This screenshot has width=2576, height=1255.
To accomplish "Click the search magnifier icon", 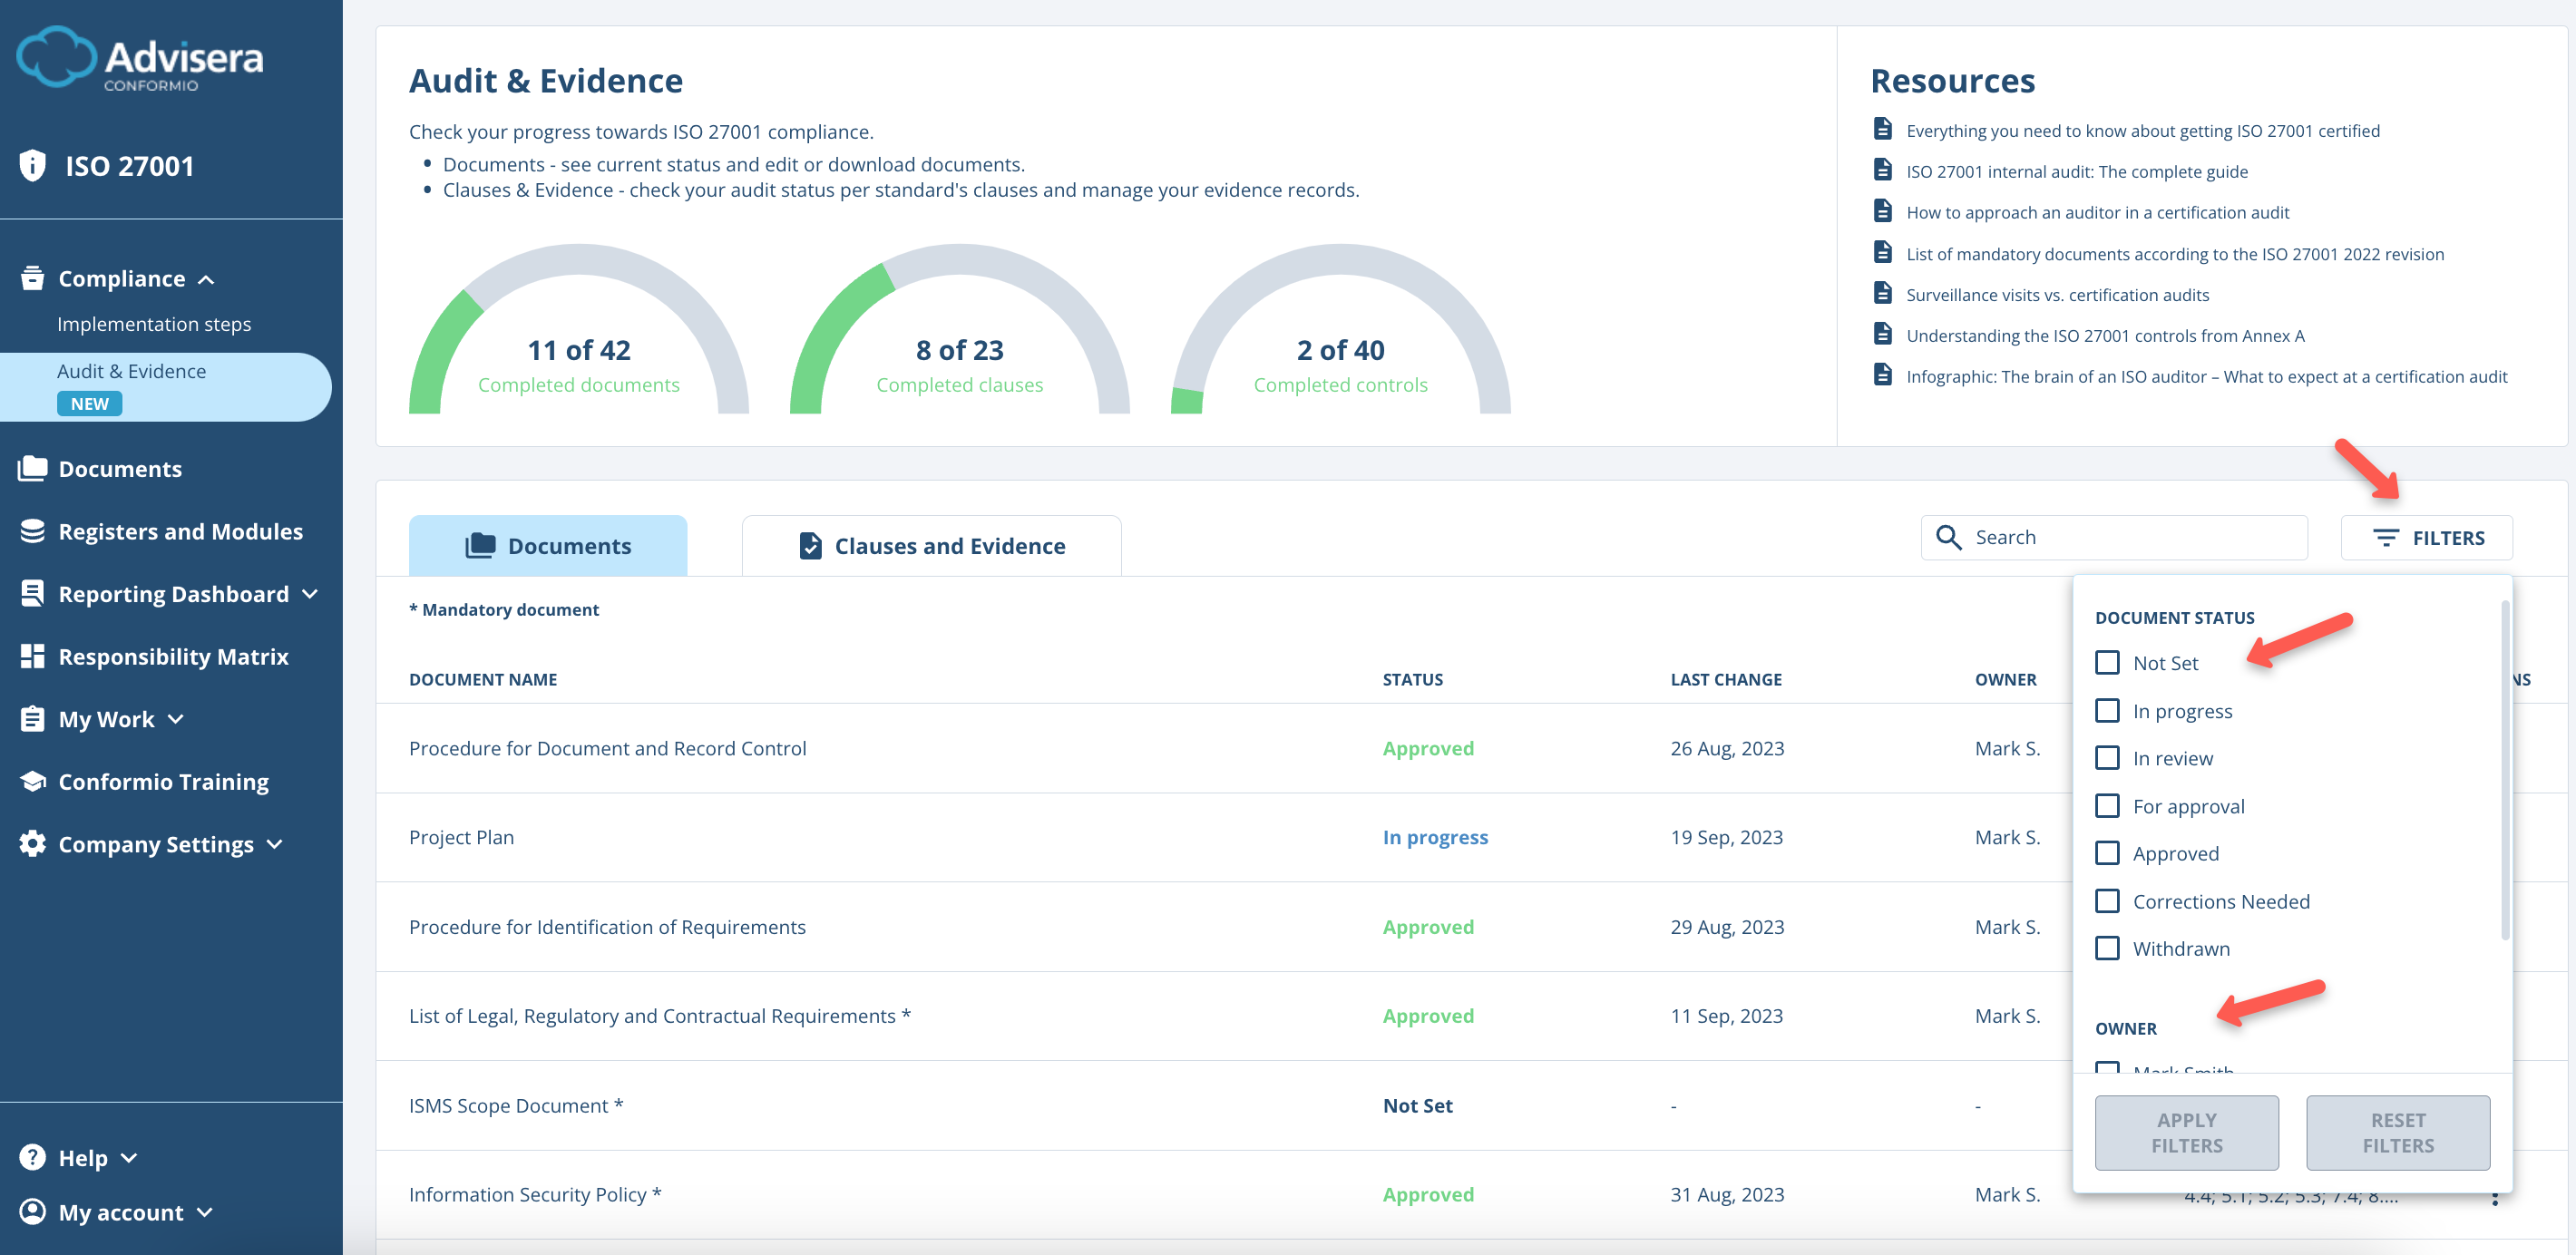I will pos(1948,537).
